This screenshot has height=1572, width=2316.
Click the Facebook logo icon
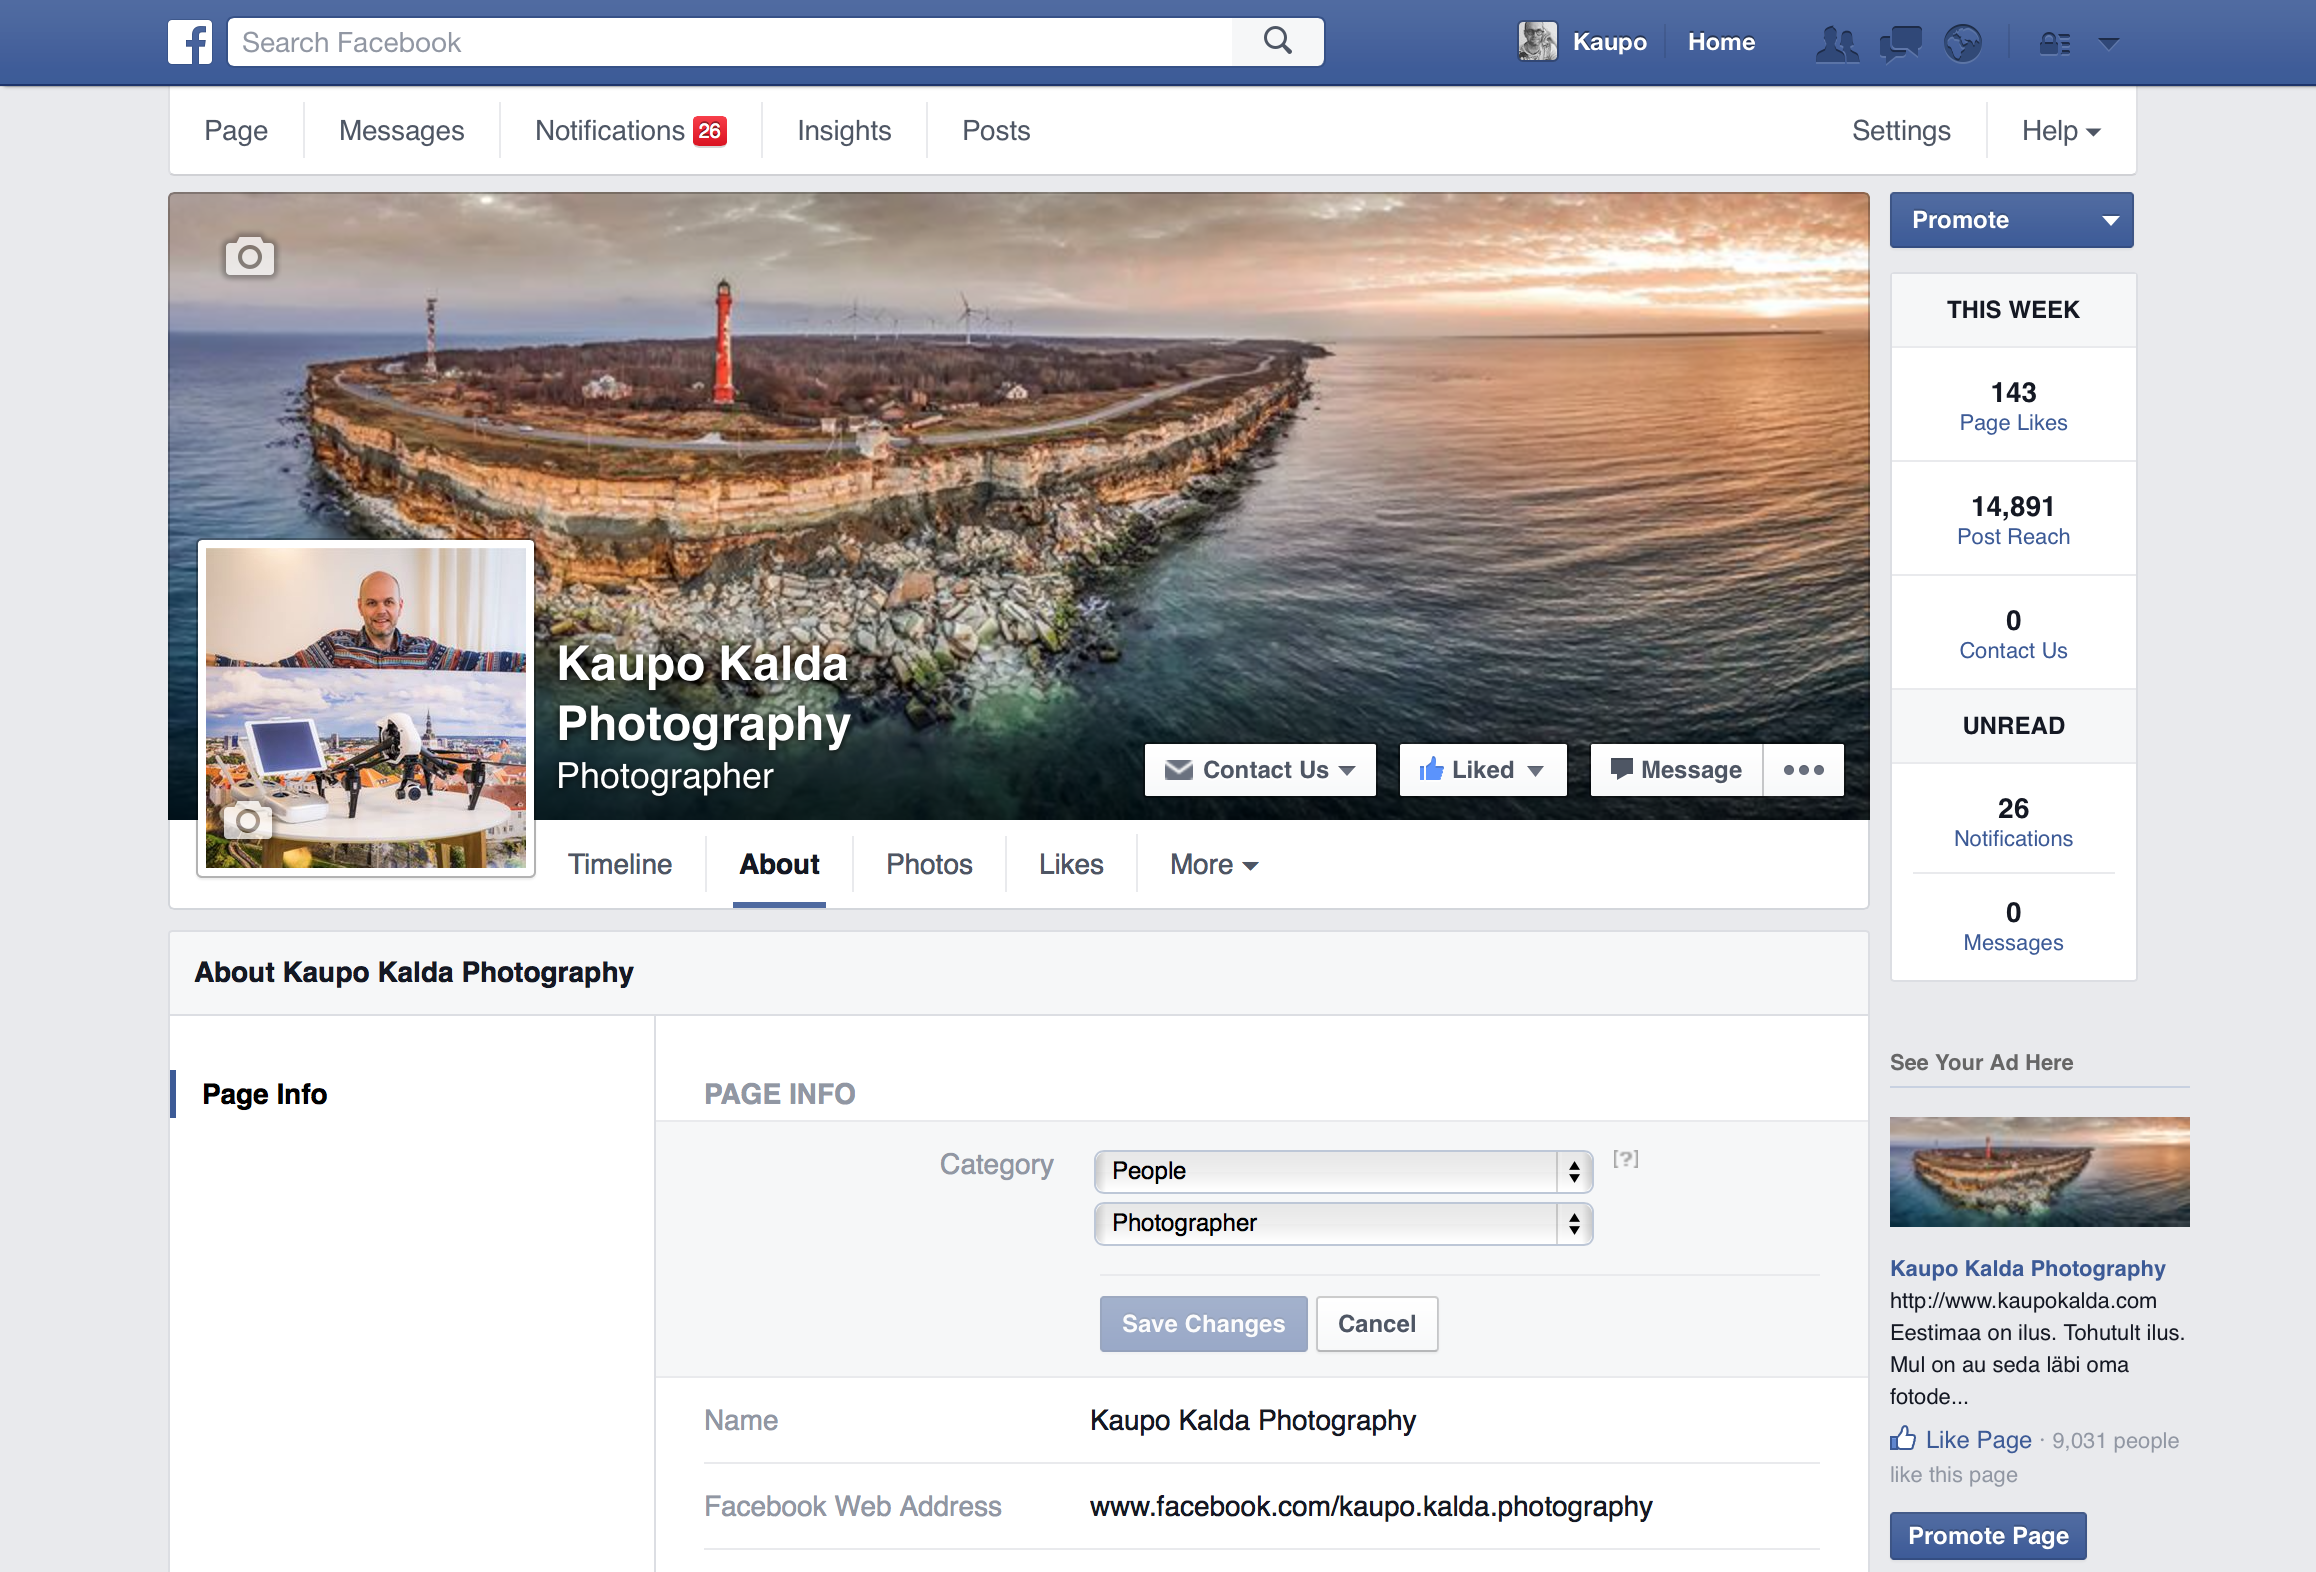coord(190,42)
